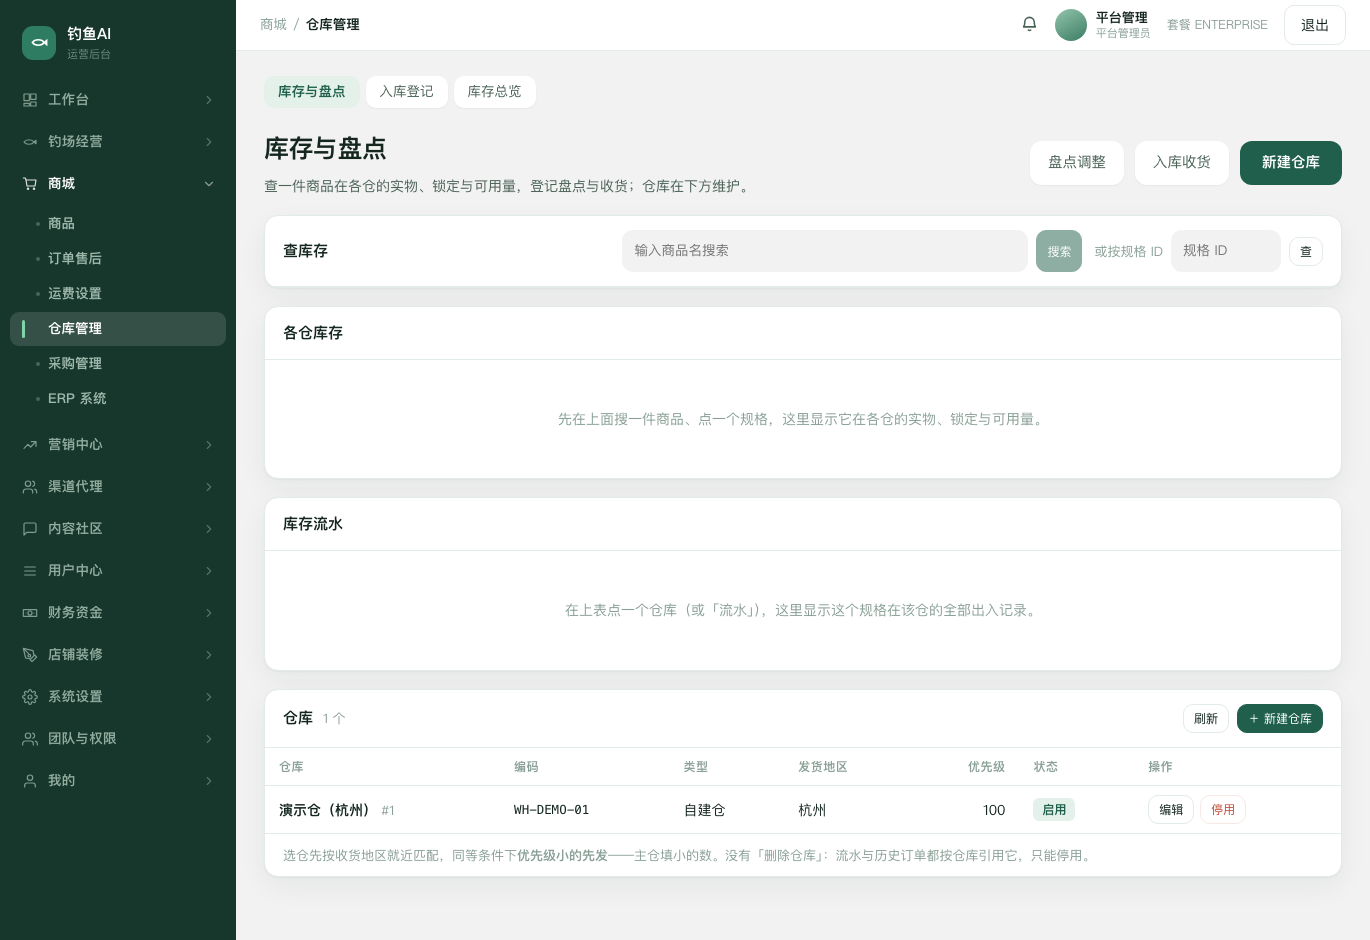Switch to the 入库登记 tab
This screenshot has height=940, width=1370.
coord(407,92)
